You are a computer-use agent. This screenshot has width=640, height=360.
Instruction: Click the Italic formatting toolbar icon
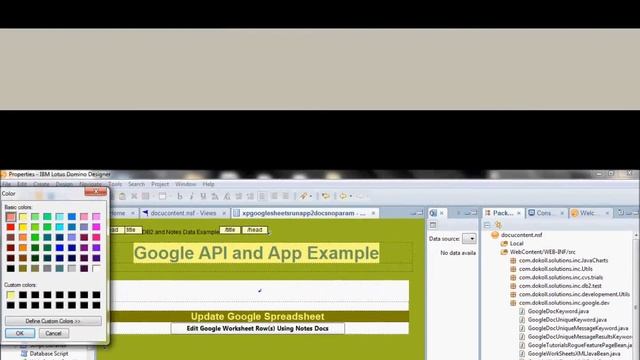coord(191,196)
